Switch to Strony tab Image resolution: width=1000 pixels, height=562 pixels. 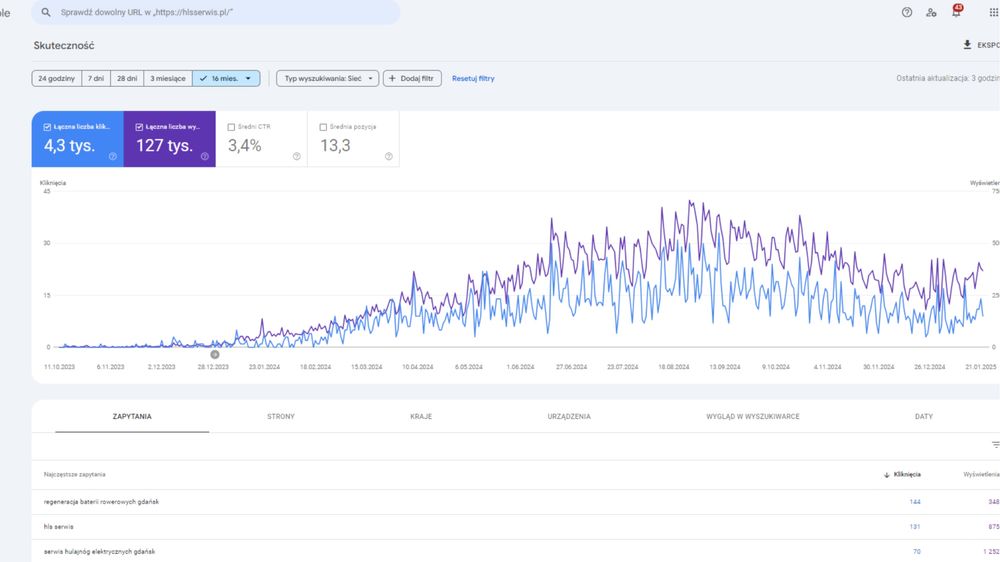click(281, 417)
